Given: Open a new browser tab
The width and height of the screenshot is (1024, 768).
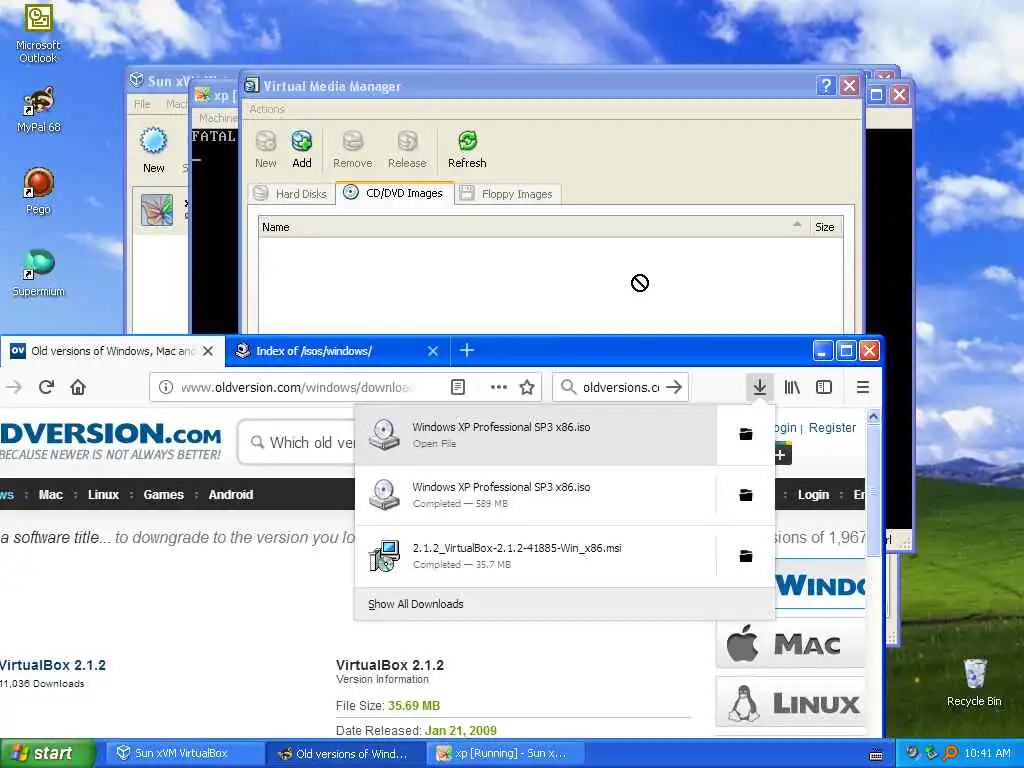Looking at the screenshot, I should tap(466, 350).
